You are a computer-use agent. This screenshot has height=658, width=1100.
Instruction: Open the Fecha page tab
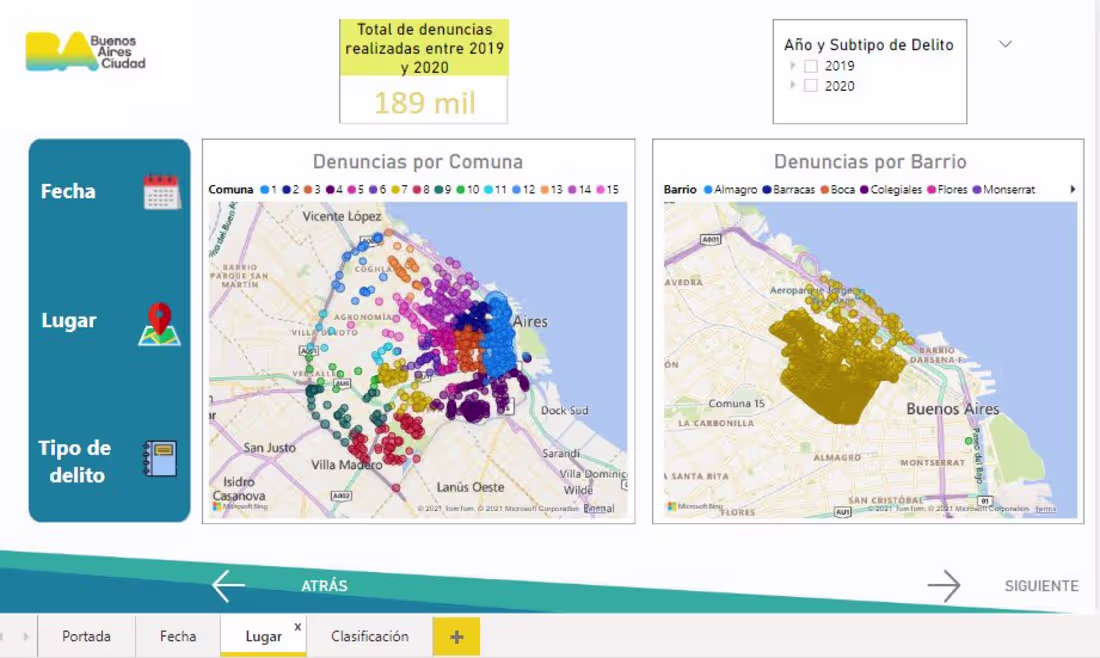point(177,636)
